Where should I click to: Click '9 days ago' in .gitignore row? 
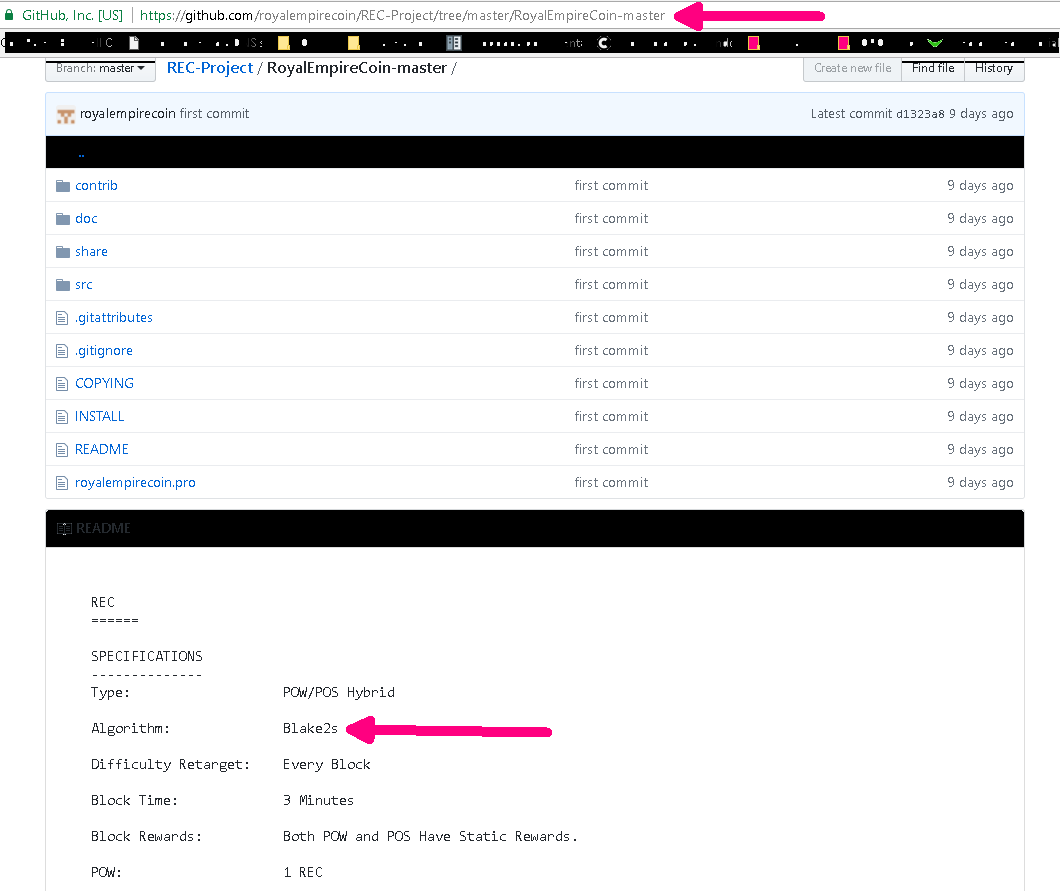point(980,351)
